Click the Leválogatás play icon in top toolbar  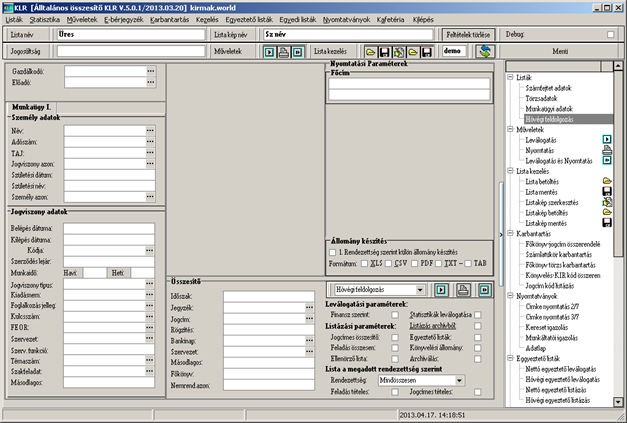point(270,52)
